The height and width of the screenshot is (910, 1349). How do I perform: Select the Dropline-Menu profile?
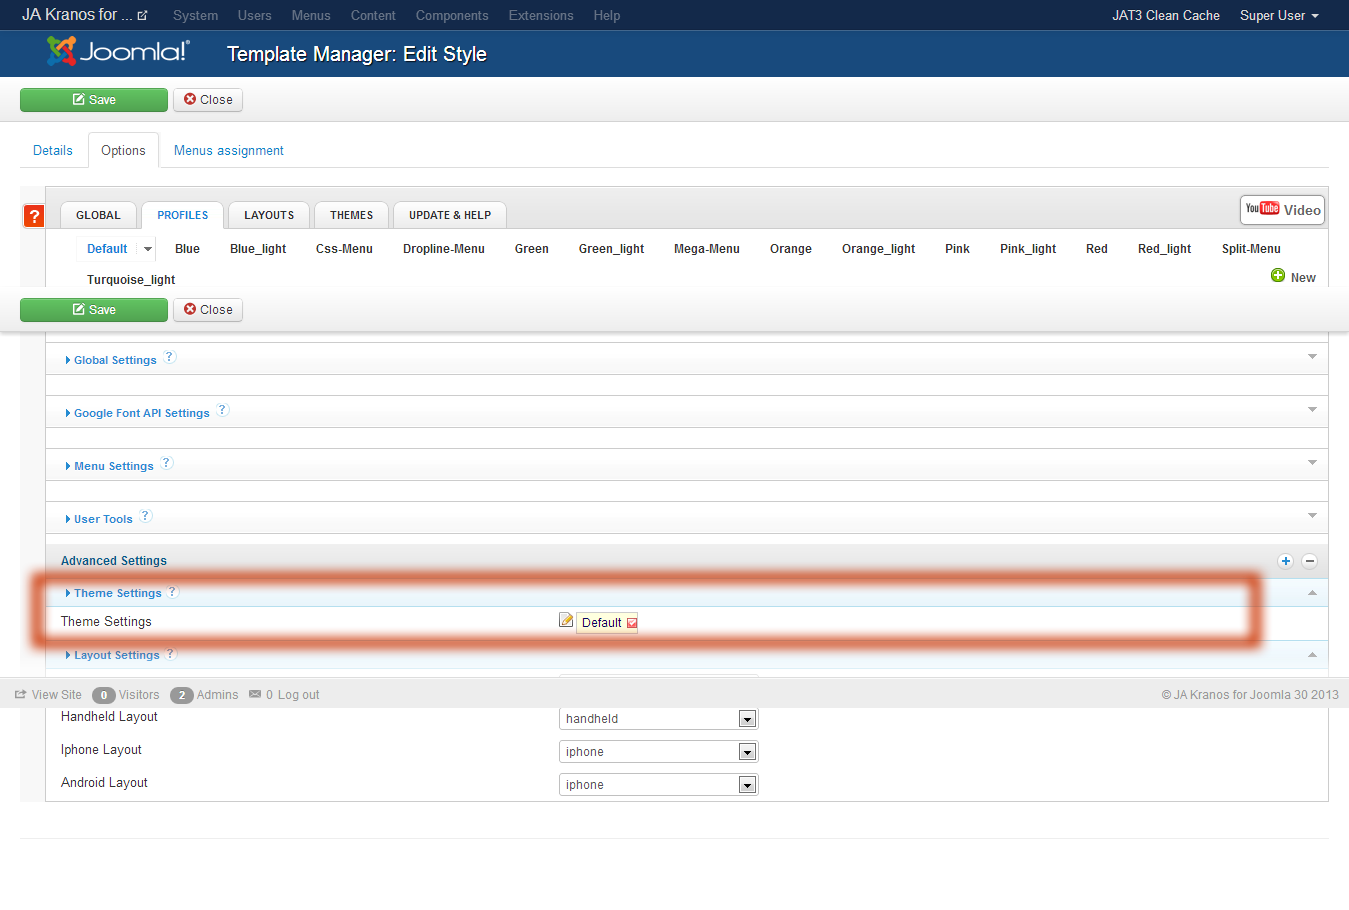click(444, 249)
